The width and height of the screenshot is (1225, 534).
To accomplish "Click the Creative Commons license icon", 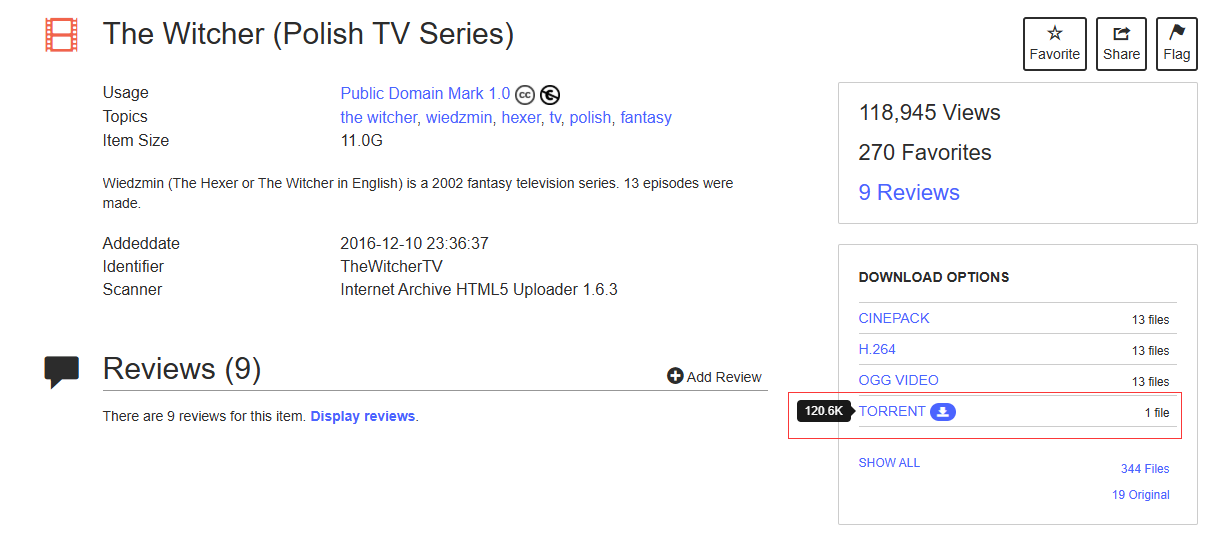I will click(526, 95).
